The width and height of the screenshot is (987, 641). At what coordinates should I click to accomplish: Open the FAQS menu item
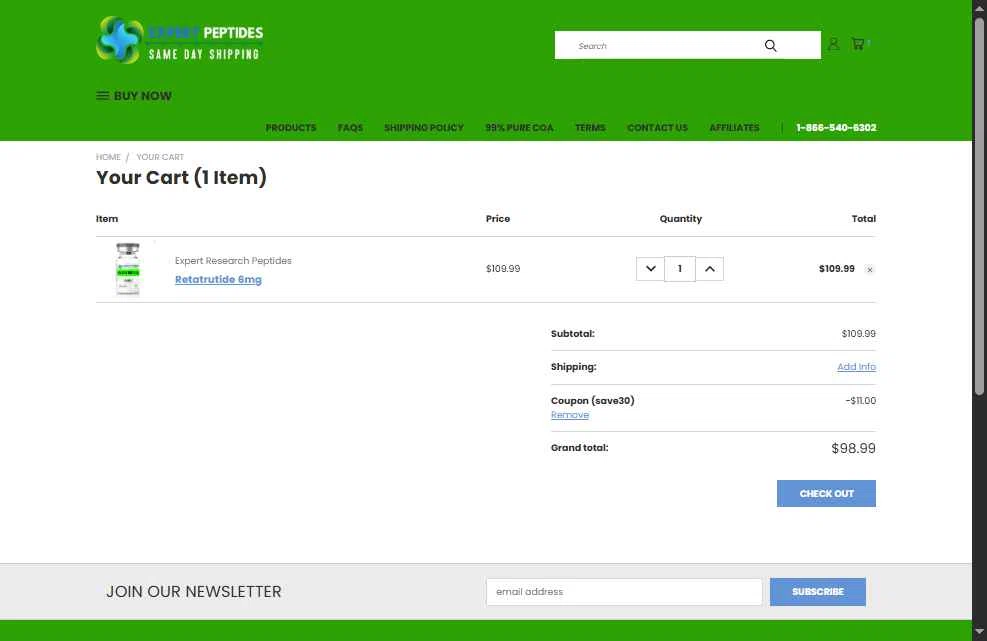tap(351, 128)
